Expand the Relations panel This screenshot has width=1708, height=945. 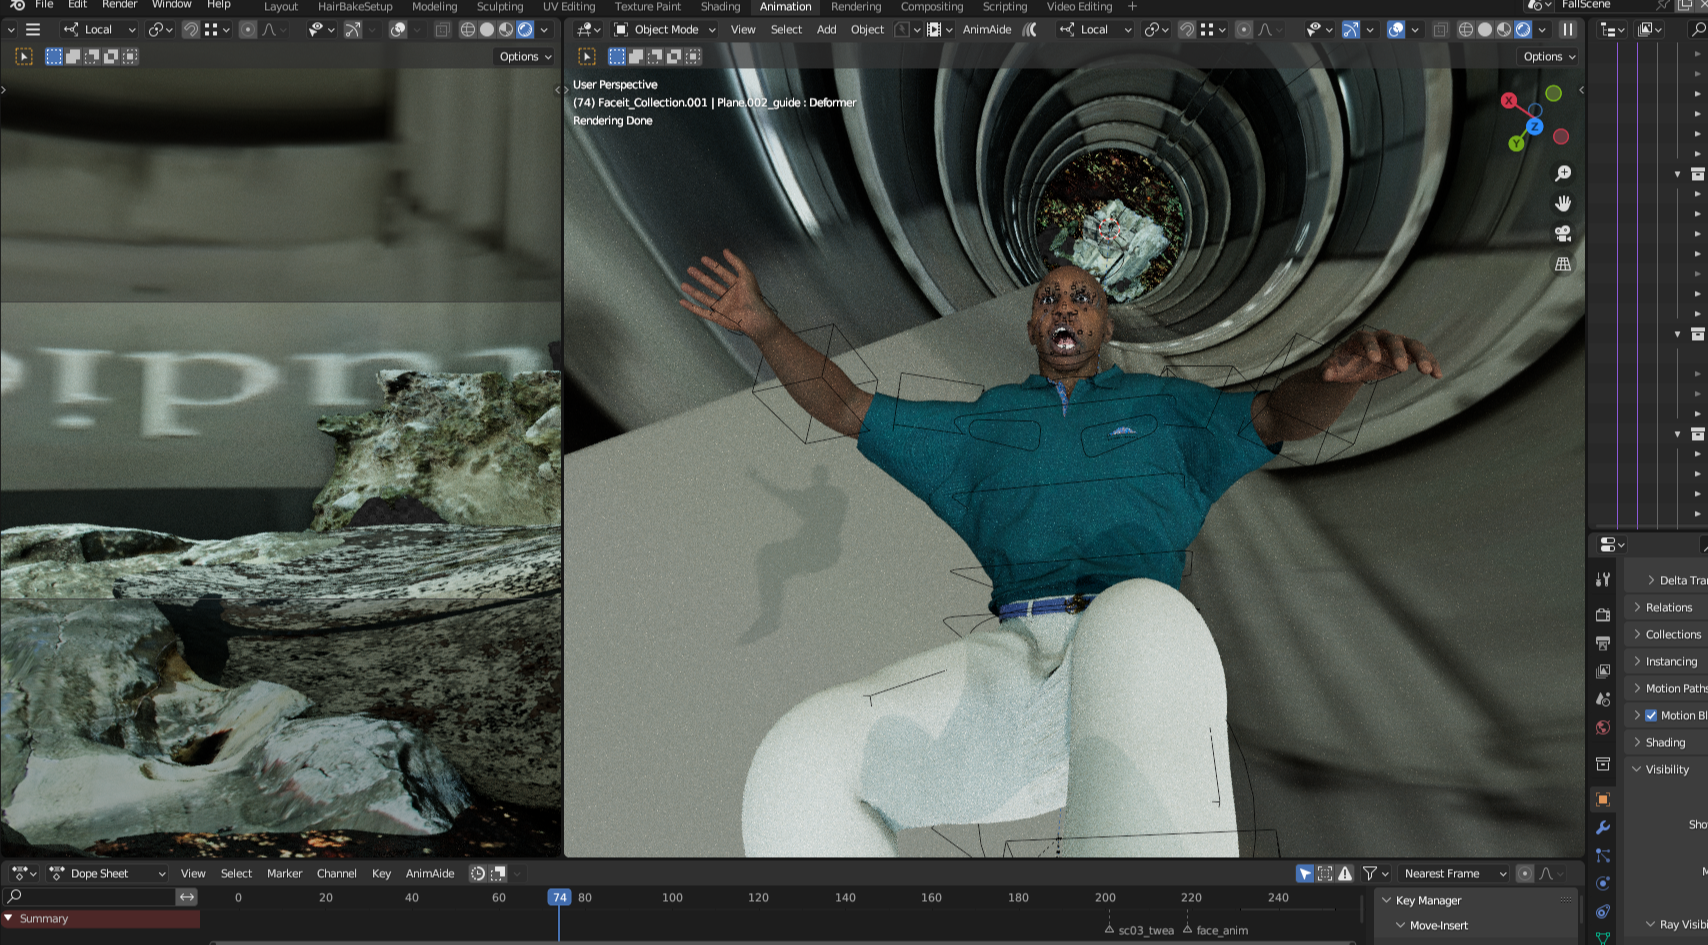tap(1668, 607)
